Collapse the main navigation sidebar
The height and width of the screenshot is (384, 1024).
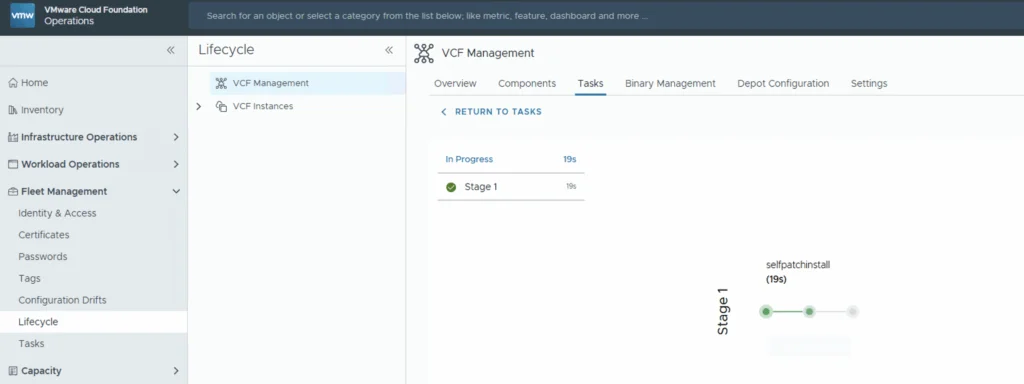(x=170, y=50)
